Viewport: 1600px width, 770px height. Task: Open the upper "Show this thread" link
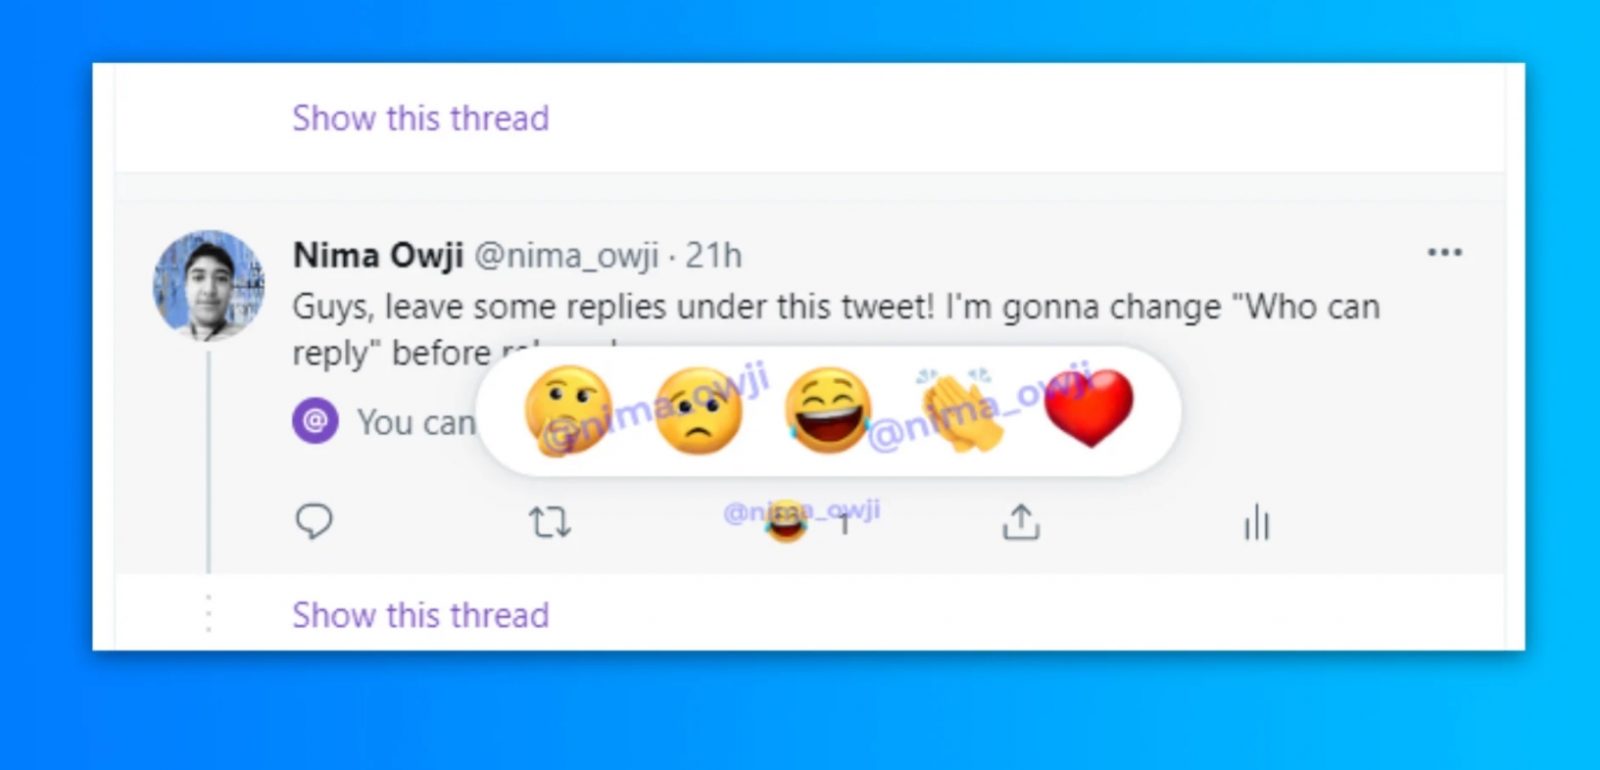(420, 118)
